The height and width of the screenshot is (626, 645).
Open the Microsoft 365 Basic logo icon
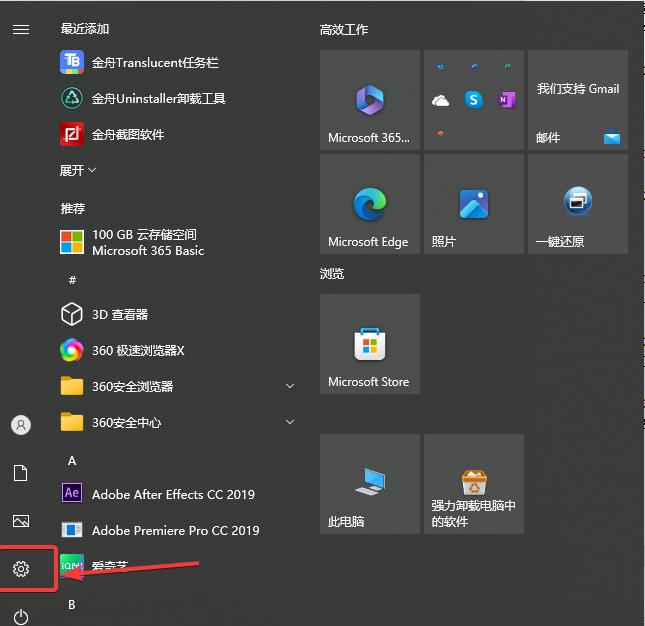pyautogui.click(x=72, y=242)
